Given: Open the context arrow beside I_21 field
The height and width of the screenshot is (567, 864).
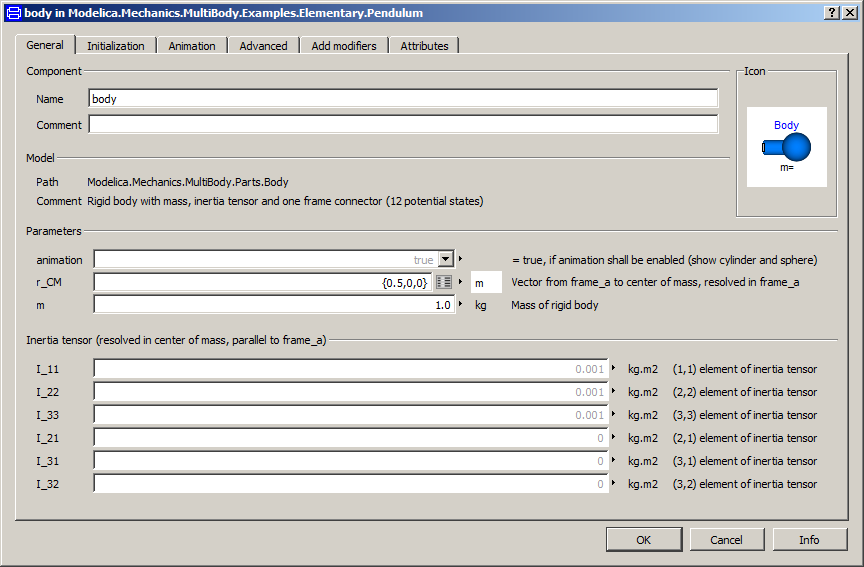Looking at the screenshot, I should click(x=614, y=438).
